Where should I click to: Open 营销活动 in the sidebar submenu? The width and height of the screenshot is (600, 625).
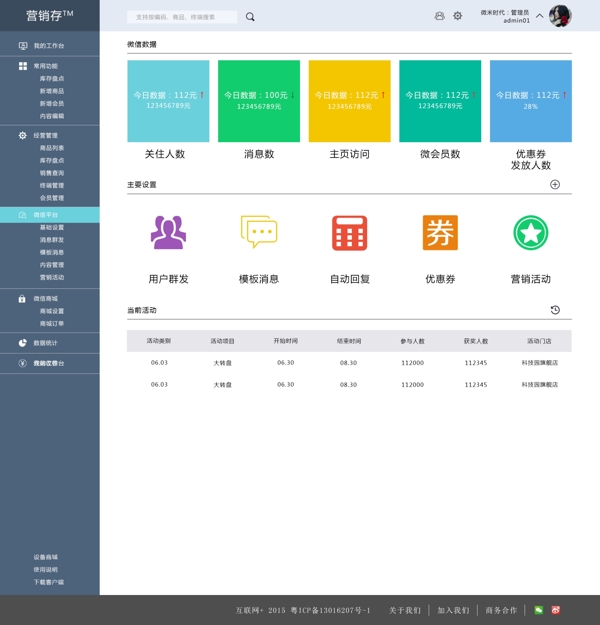coord(52,277)
